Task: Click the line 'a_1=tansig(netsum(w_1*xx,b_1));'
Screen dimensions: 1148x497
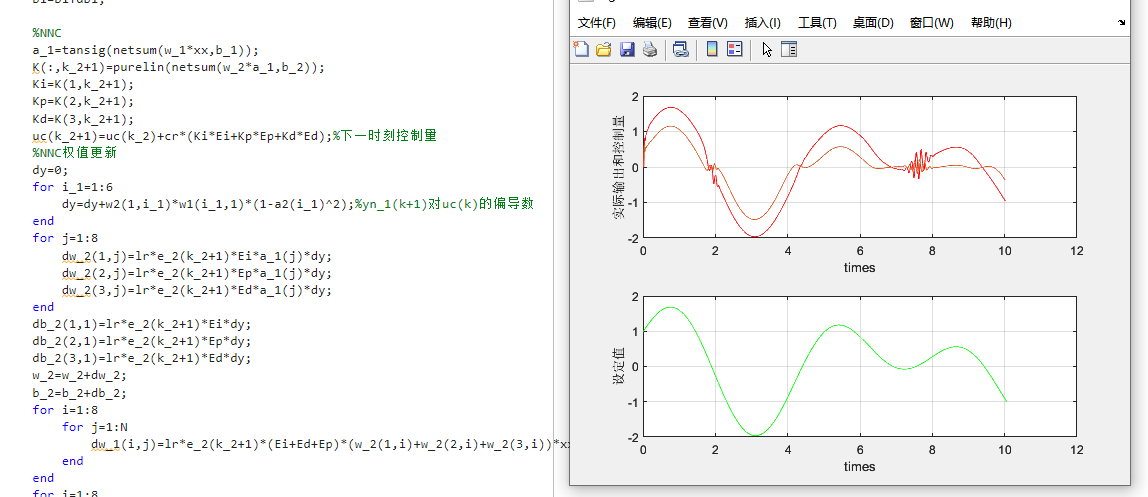Action: (146, 51)
